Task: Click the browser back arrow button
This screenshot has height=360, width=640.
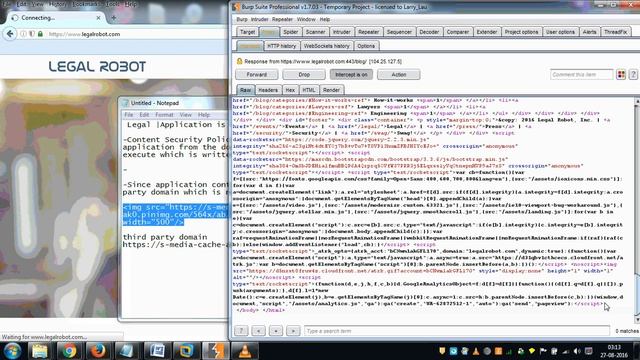Action: 10,34
